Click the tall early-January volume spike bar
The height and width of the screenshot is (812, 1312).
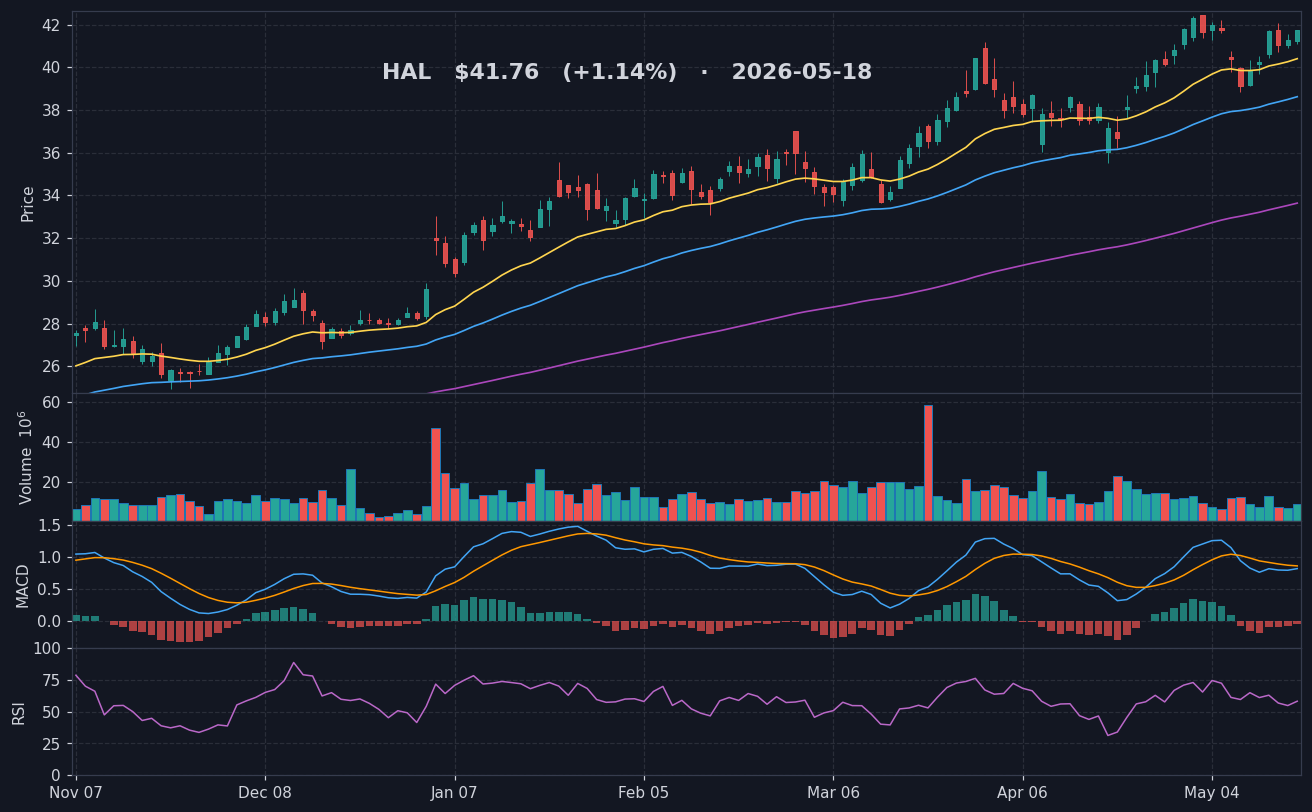click(x=436, y=475)
